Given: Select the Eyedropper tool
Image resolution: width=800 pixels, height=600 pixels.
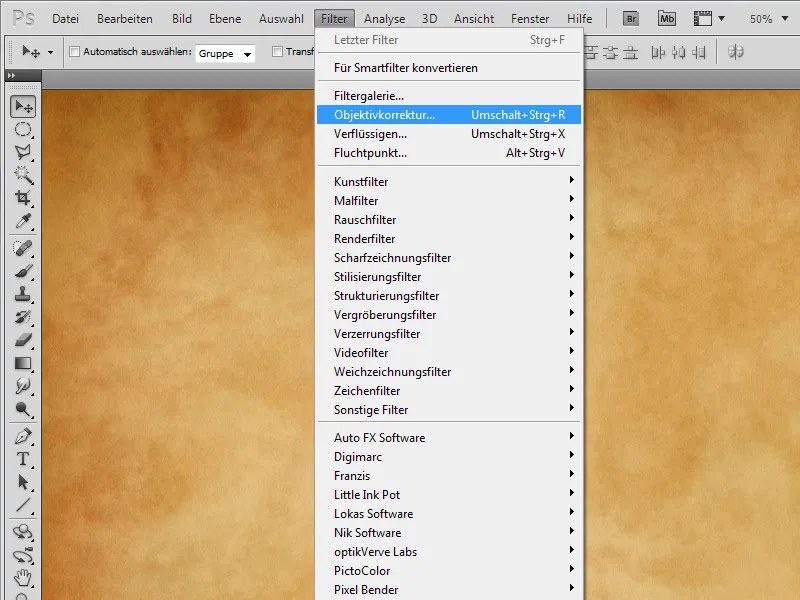Looking at the screenshot, I should click(x=23, y=220).
